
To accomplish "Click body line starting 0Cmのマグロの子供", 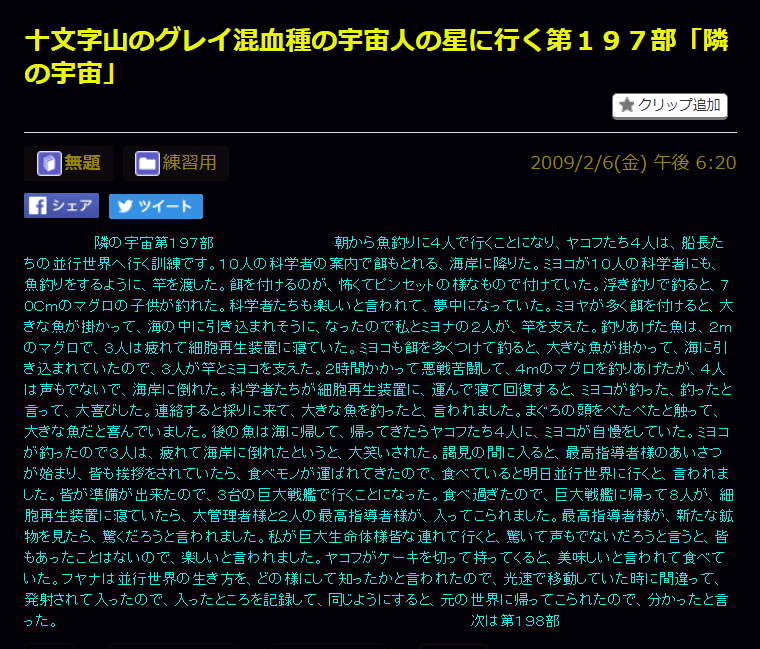I will (x=380, y=306).
